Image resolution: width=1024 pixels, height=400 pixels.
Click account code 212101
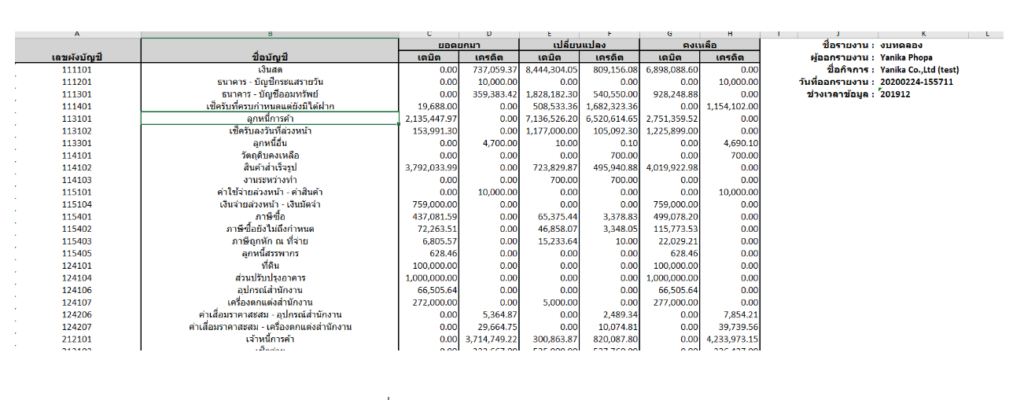77,339
